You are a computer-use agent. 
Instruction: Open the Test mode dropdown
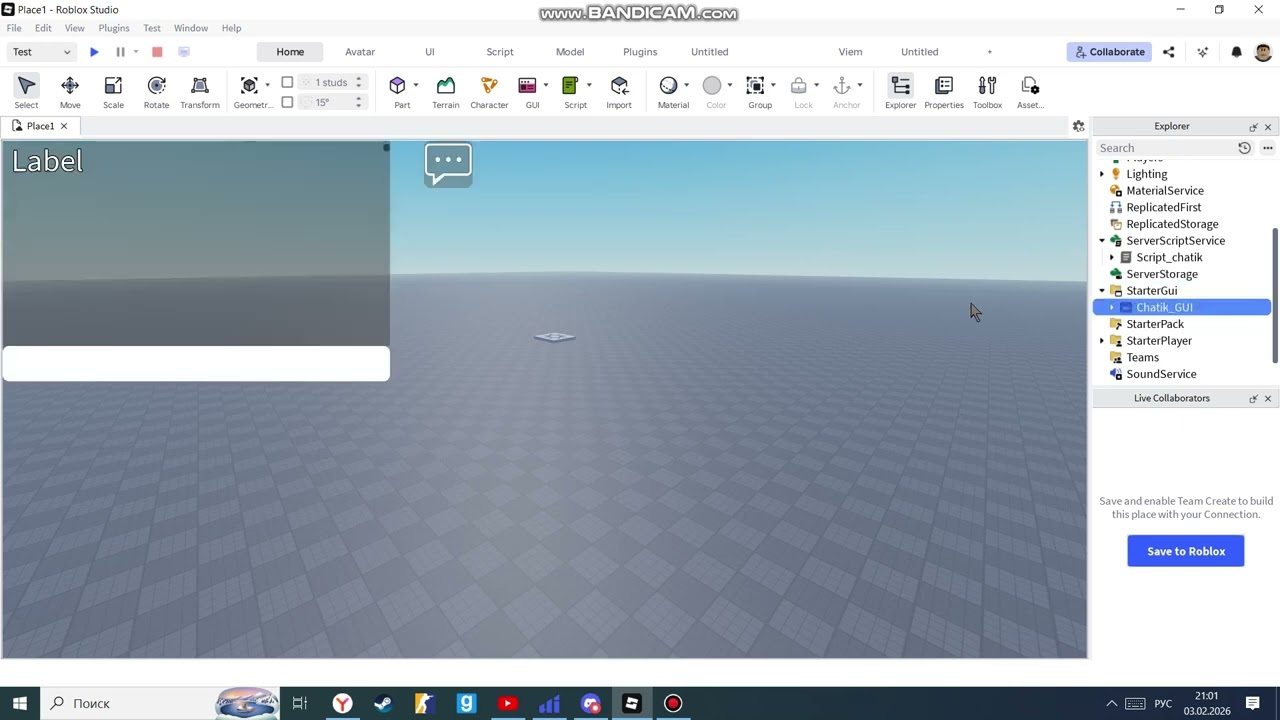(41, 52)
